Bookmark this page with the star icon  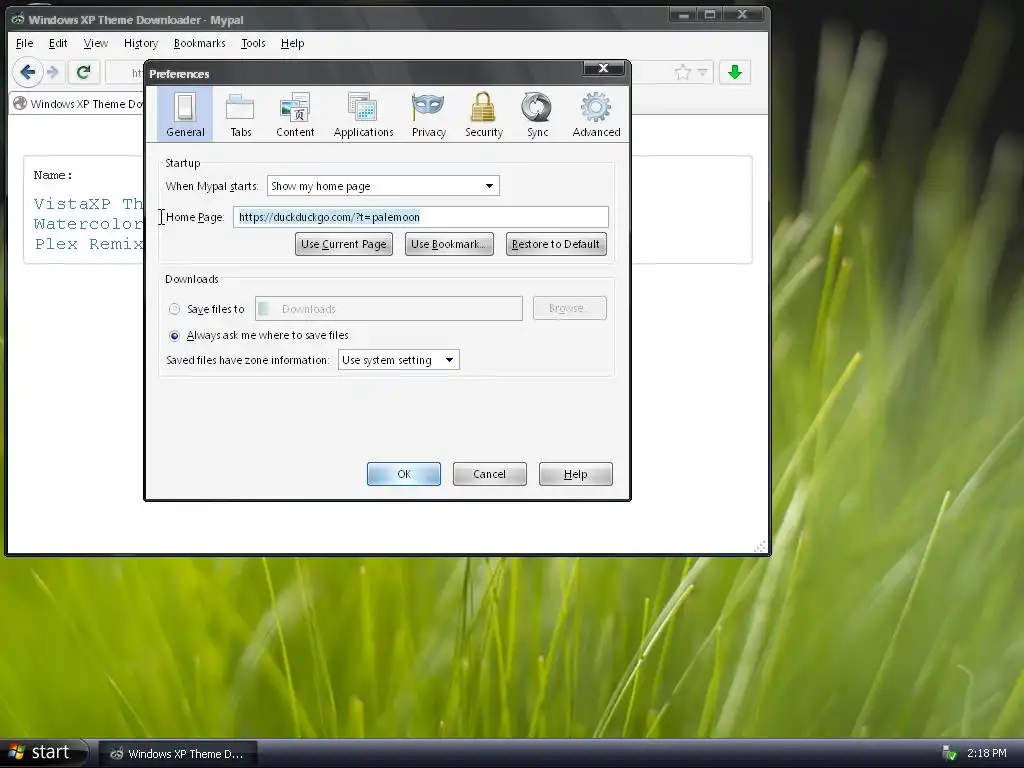pyautogui.click(x=682, y=72)
